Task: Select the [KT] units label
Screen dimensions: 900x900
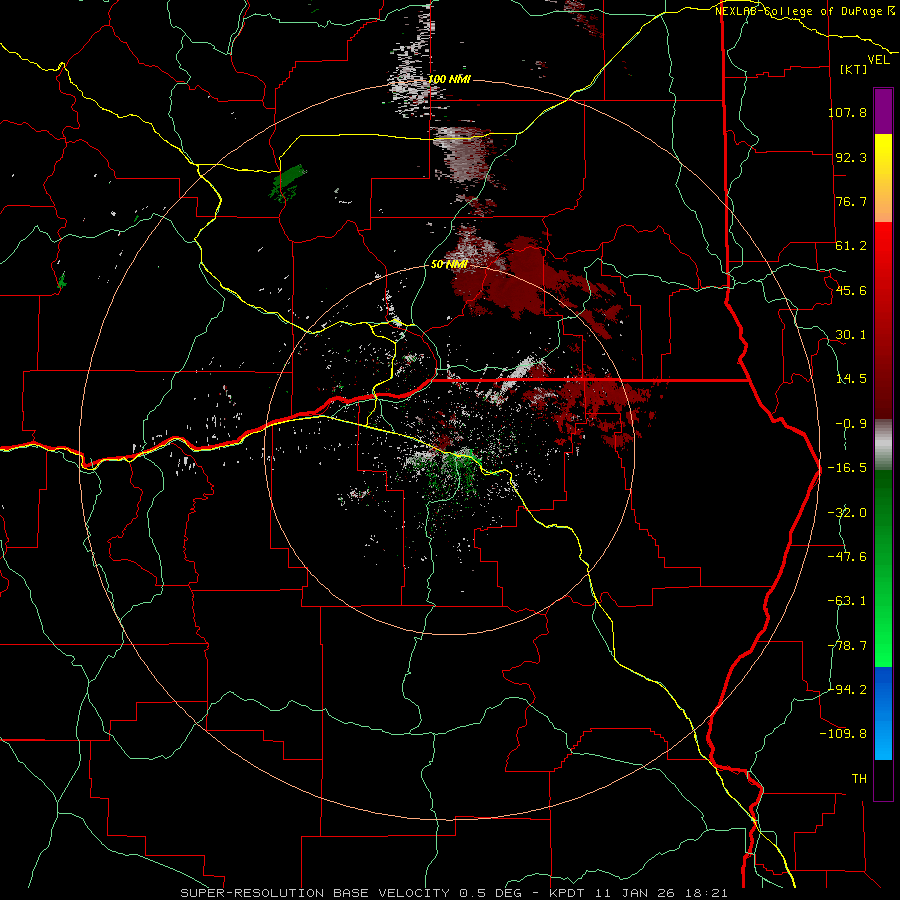Action: coord(854,69)
